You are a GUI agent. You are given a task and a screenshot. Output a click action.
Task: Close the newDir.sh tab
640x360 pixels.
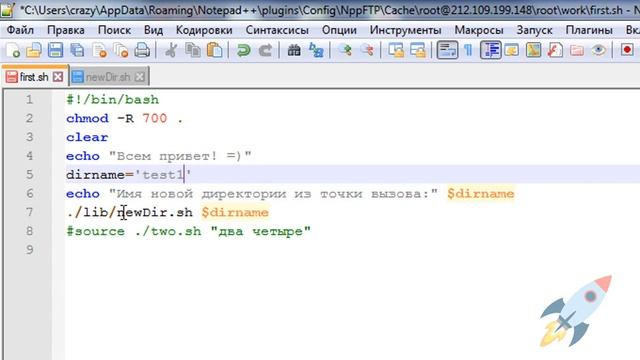pyautogui.click(x=140, y=77)
